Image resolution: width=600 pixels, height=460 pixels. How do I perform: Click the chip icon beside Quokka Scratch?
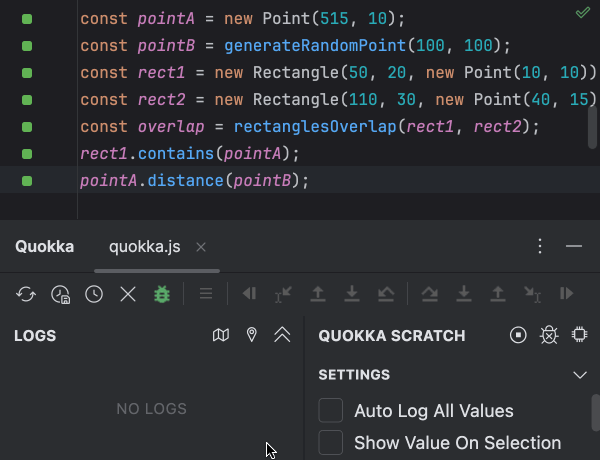[578, 336]
